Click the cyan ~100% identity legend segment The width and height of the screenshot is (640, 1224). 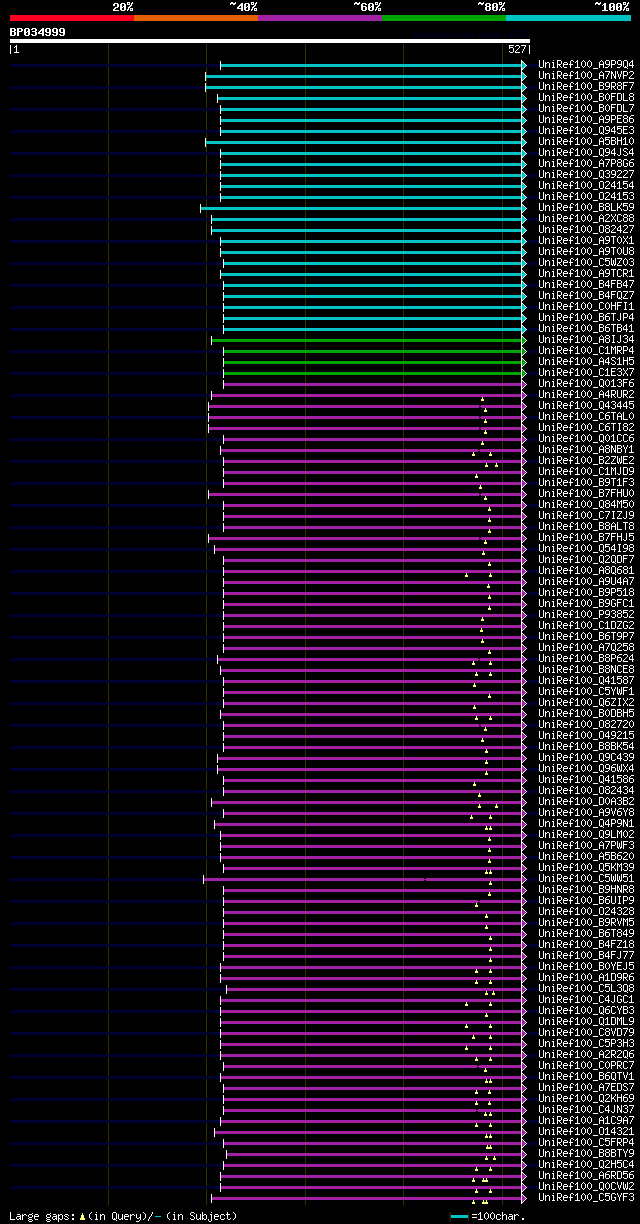click(x=568, y=18)
